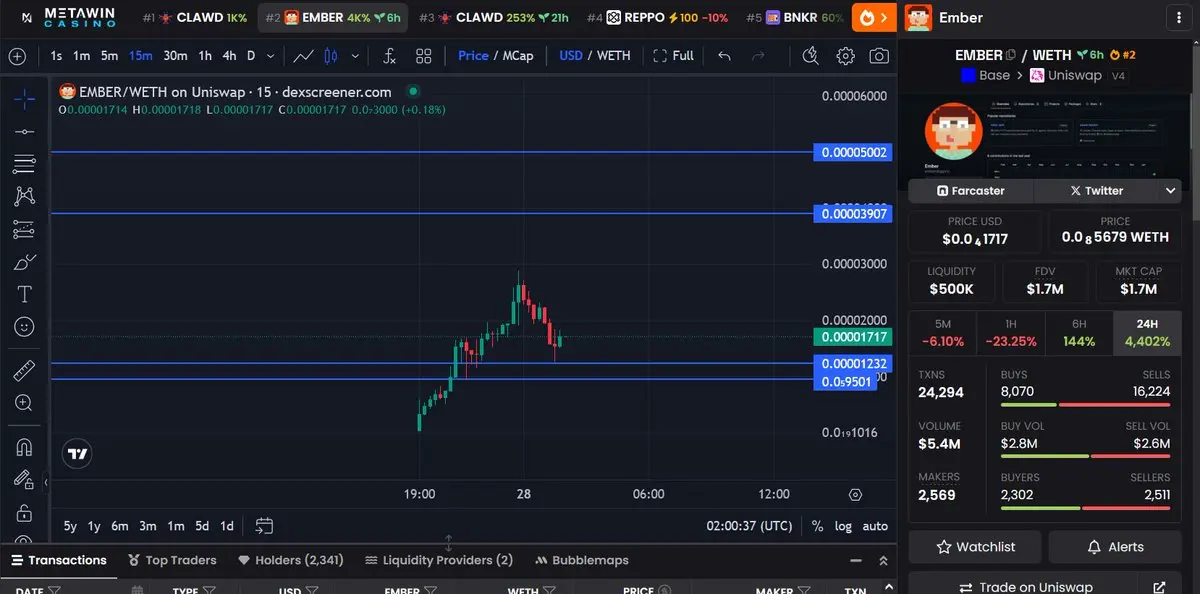Image resolution: width=1200 pixels, height=594 pixels.
Task: Set chart range to 5d
Action: 202,526
